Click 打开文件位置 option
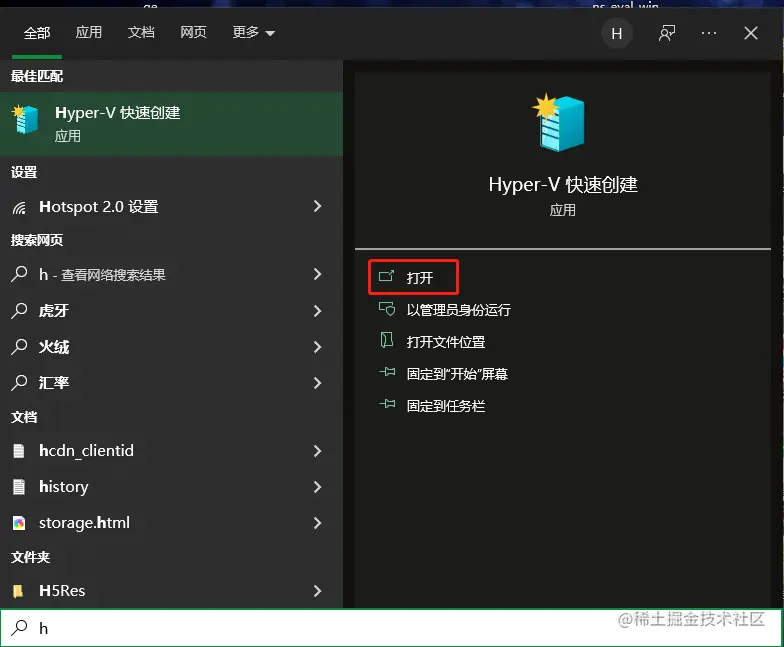The width and height of the screenshot is (784, 647). click(446, 342)
